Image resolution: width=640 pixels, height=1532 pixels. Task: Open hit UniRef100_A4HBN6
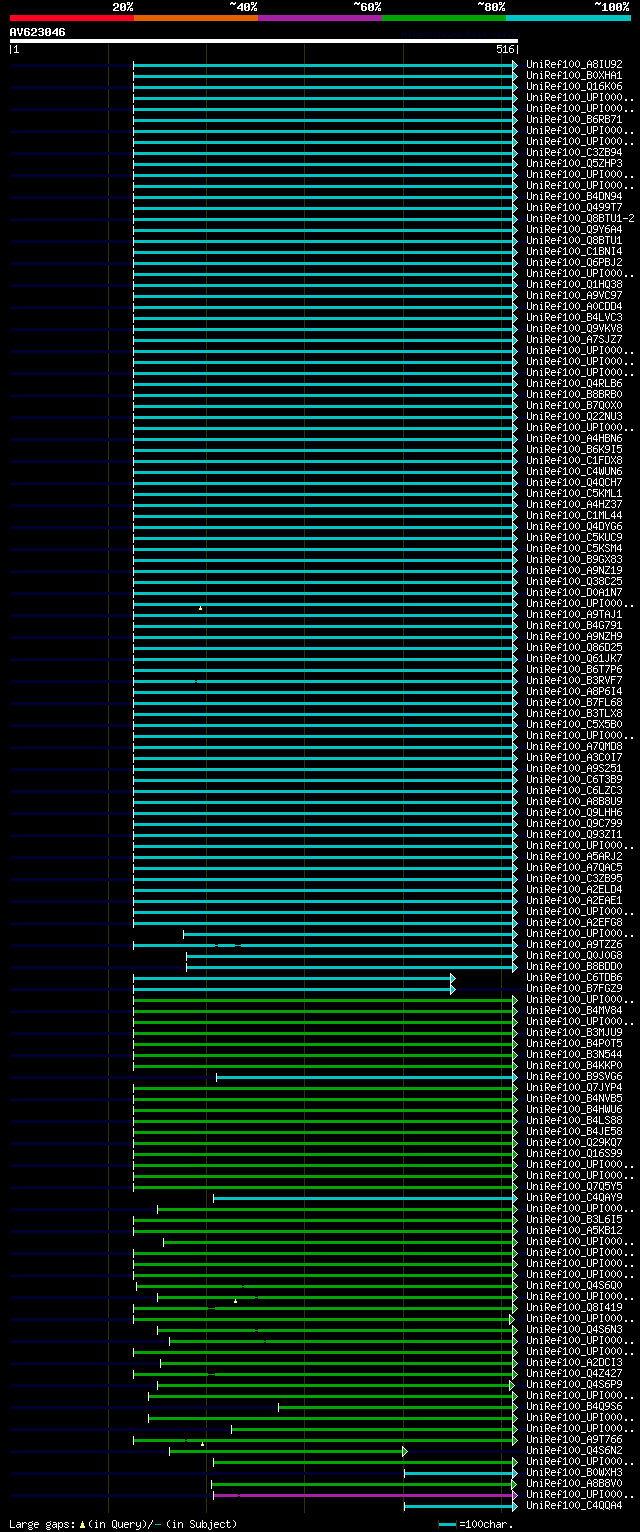(574, 438)
